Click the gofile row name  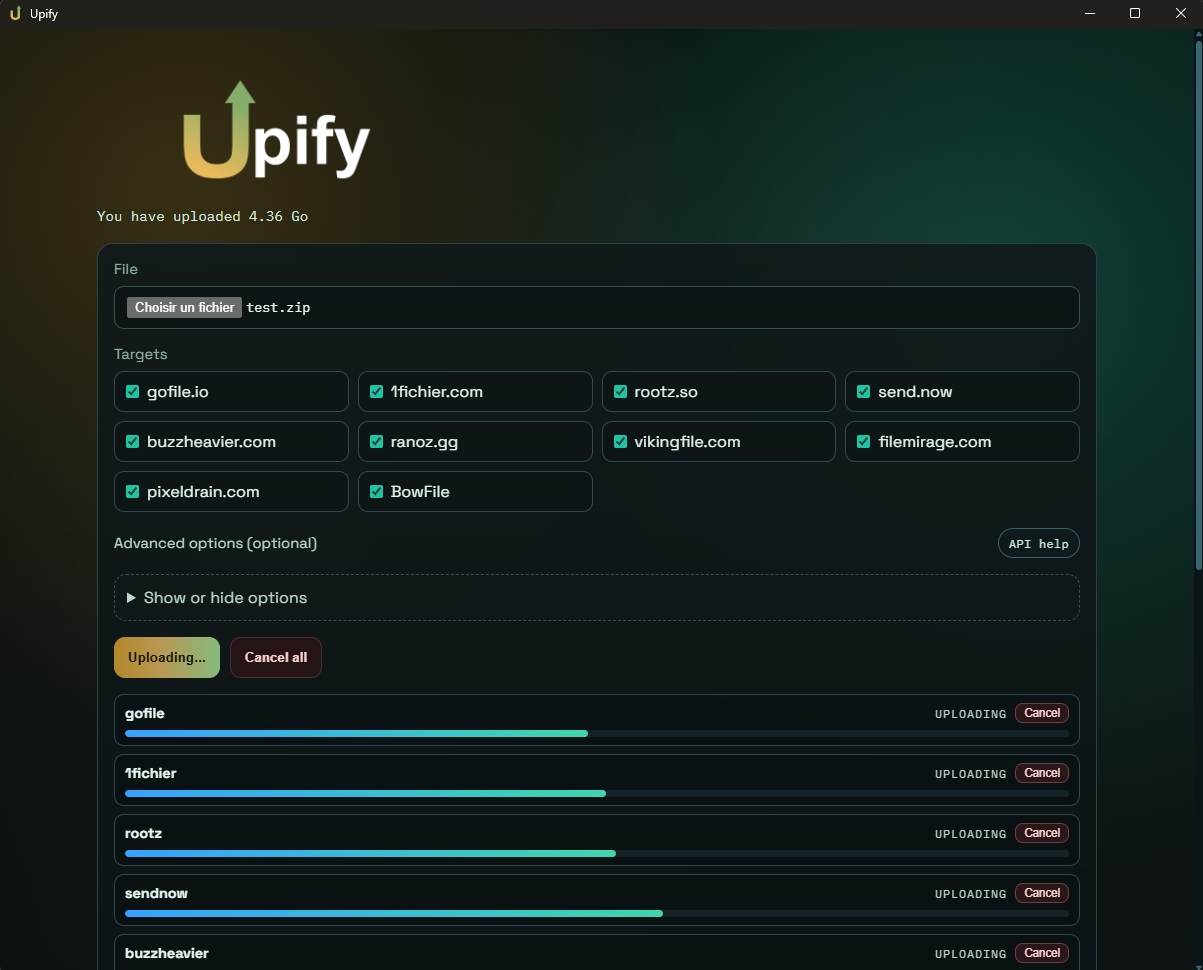point(145,713)
